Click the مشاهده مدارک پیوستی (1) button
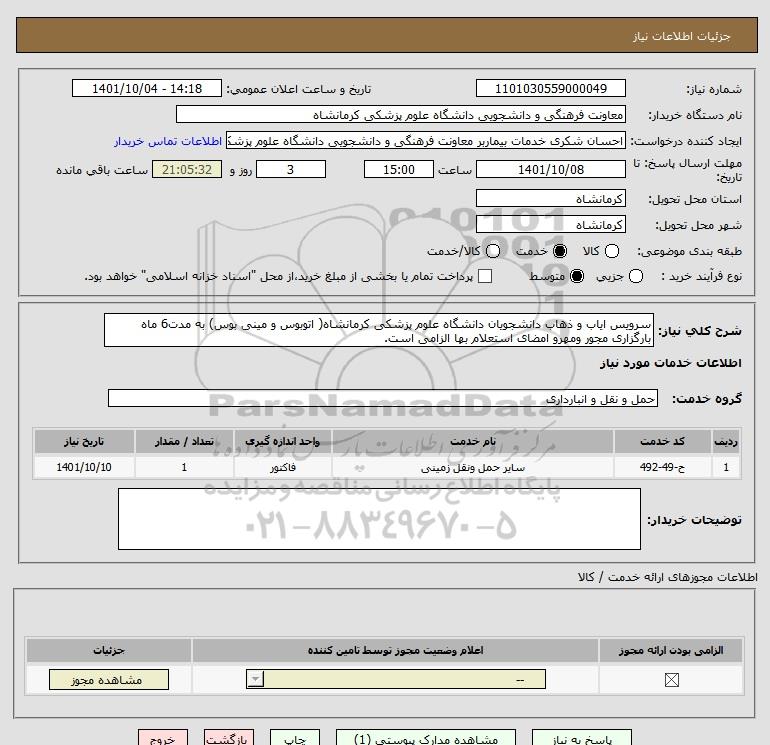Image resolution: width=770 pixels, height=745 pixels. tap(426, 738)
